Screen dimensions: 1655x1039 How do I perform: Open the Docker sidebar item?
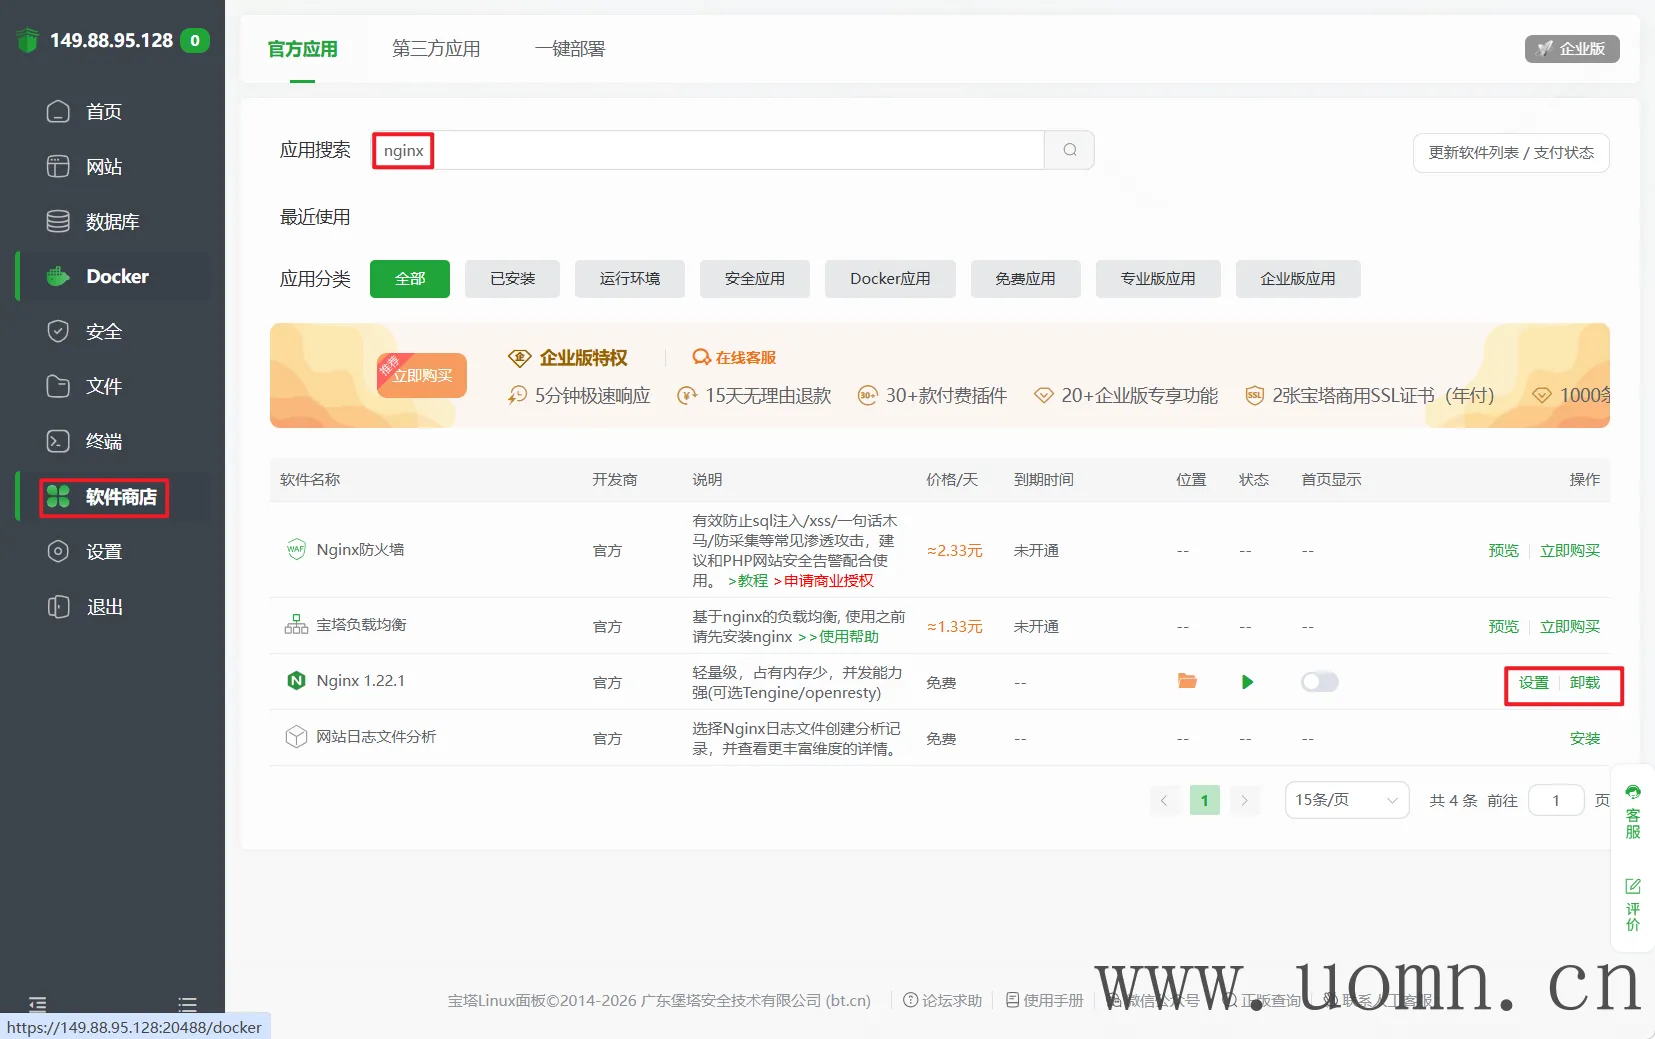point(117,277)
